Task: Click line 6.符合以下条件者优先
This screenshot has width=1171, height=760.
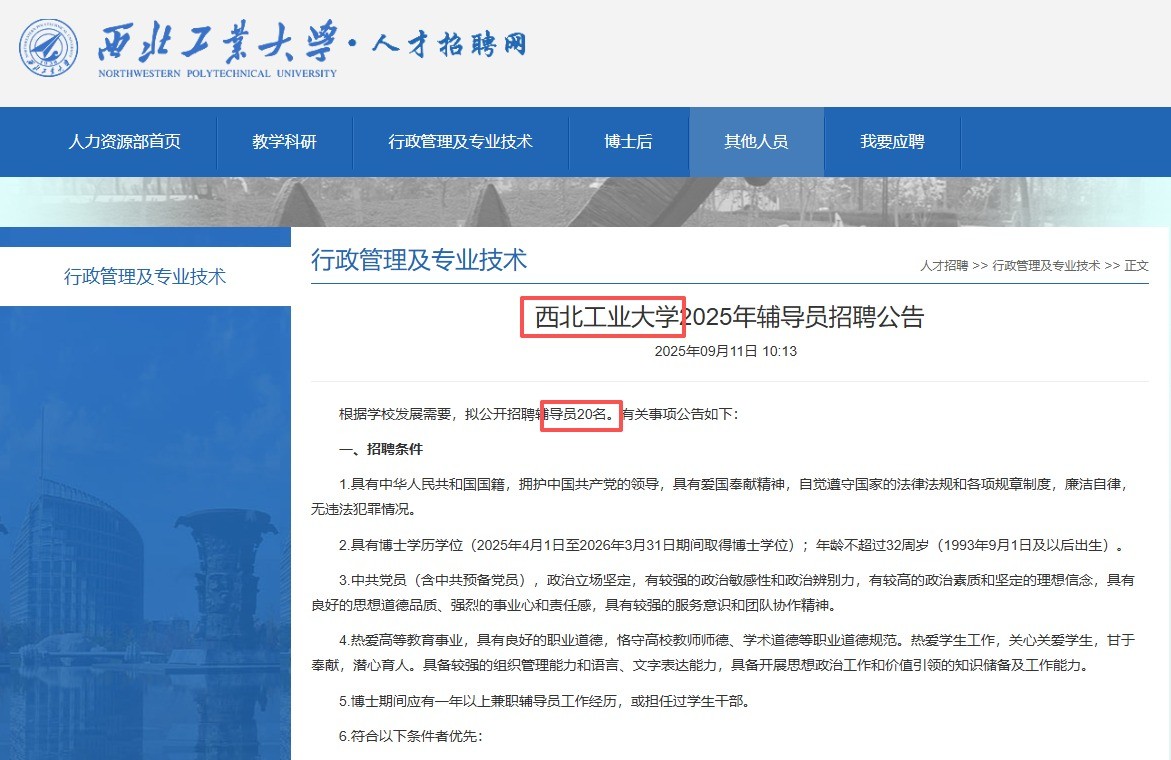Action: point(411,736)
